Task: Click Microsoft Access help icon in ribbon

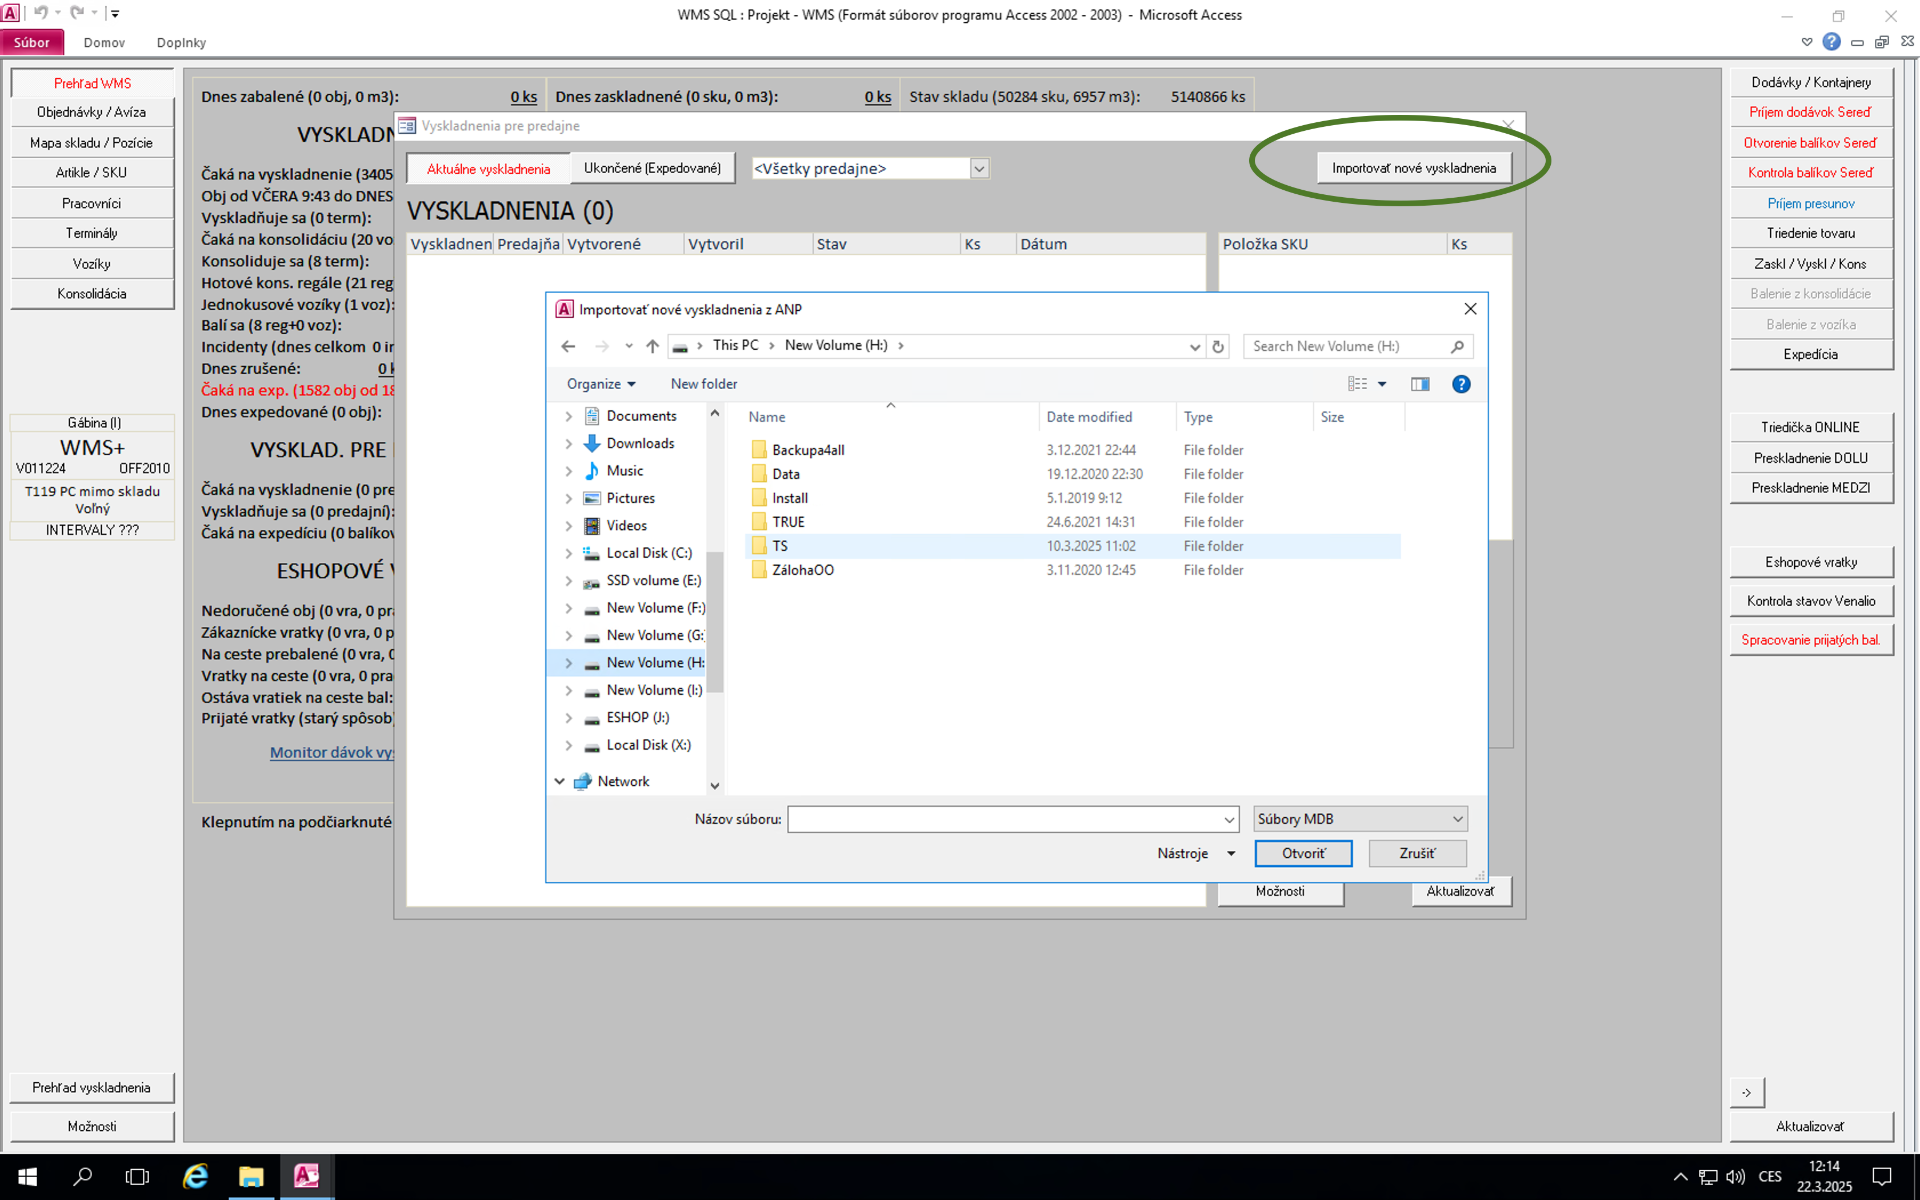Action: click(1831, 41)
